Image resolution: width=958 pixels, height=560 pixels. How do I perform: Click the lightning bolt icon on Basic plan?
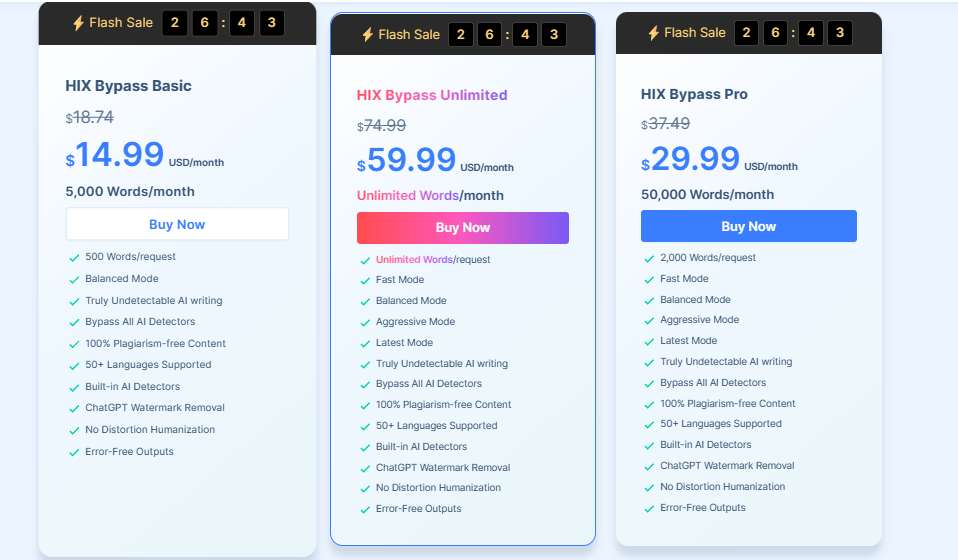(78, 23)
